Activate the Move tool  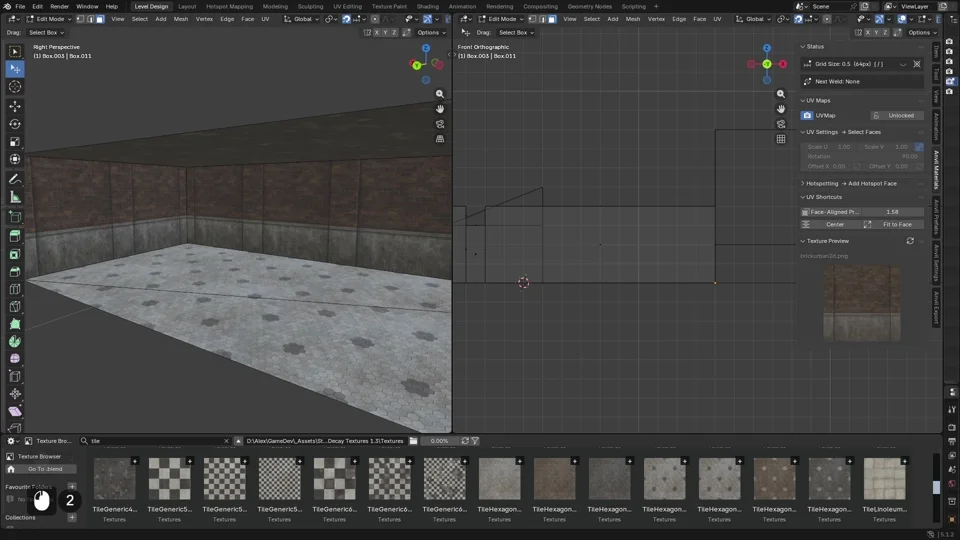(15, 107)
